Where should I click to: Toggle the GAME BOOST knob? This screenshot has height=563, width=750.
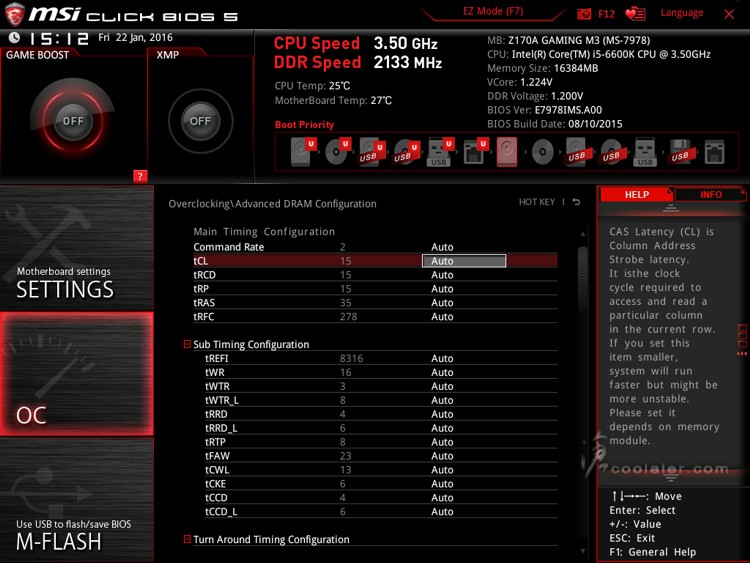click(73, 121)
